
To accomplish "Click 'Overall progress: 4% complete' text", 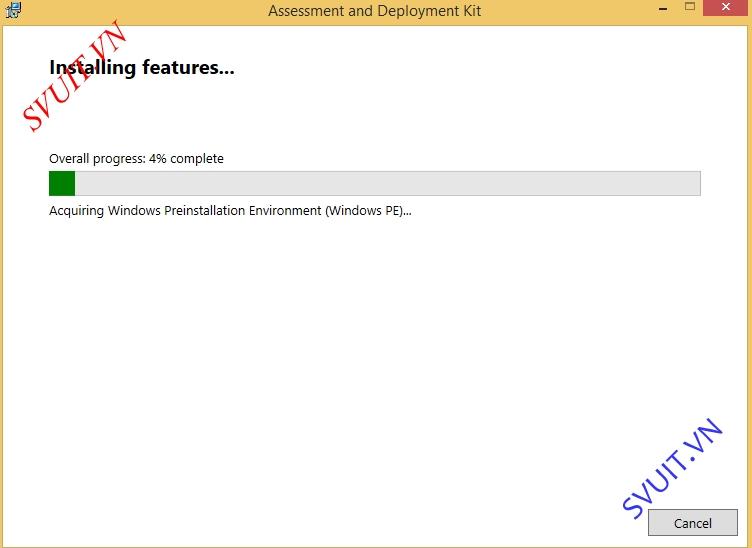I will [x=136, y=159].
